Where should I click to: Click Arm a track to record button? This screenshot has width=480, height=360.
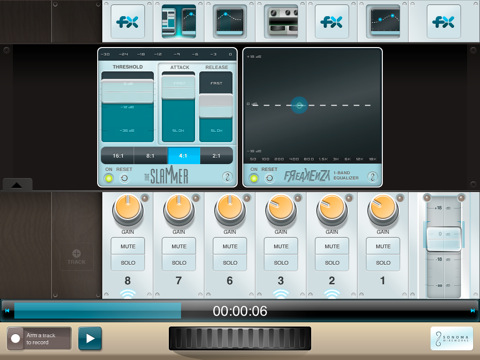point(39,338)
